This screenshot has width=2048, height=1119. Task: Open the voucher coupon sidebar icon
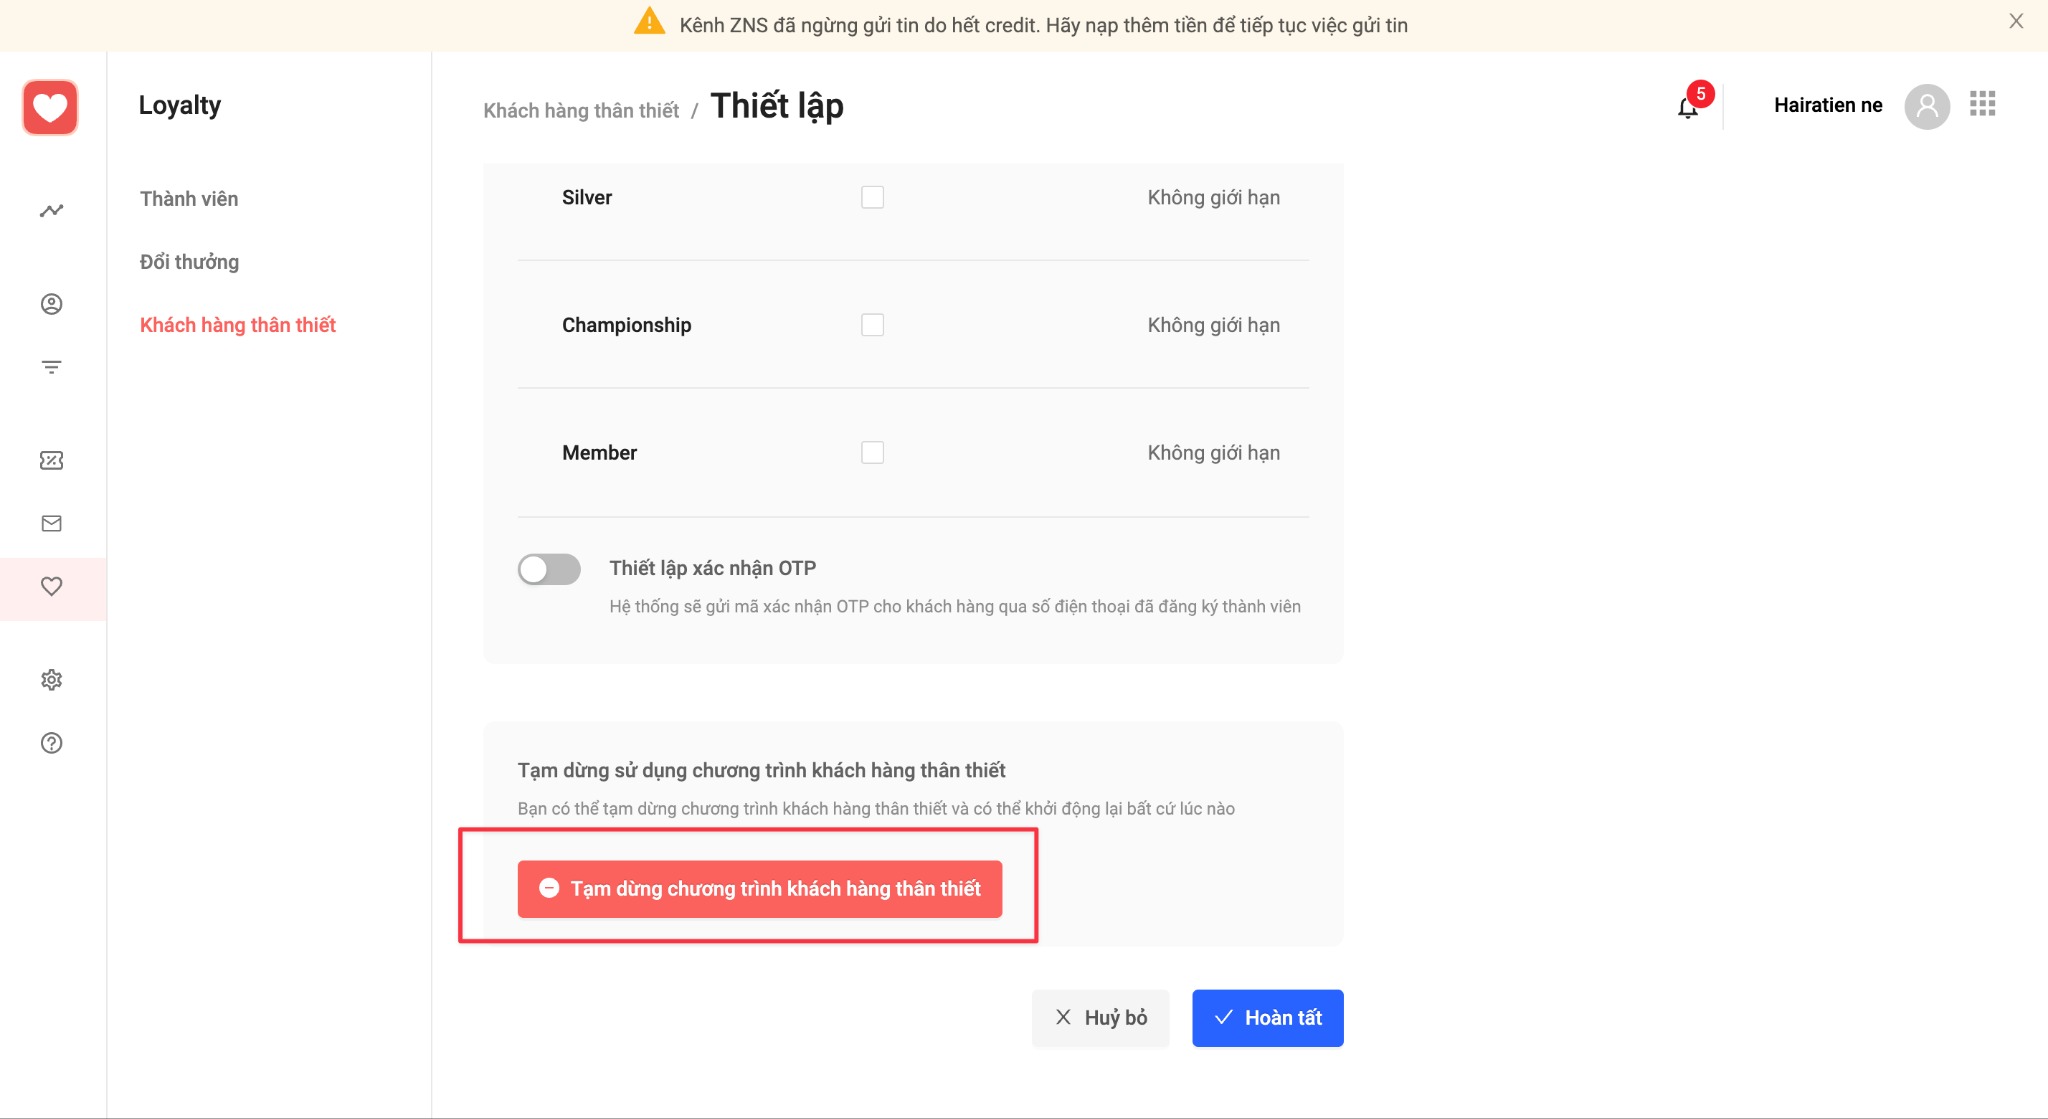(x=52, y=460)
